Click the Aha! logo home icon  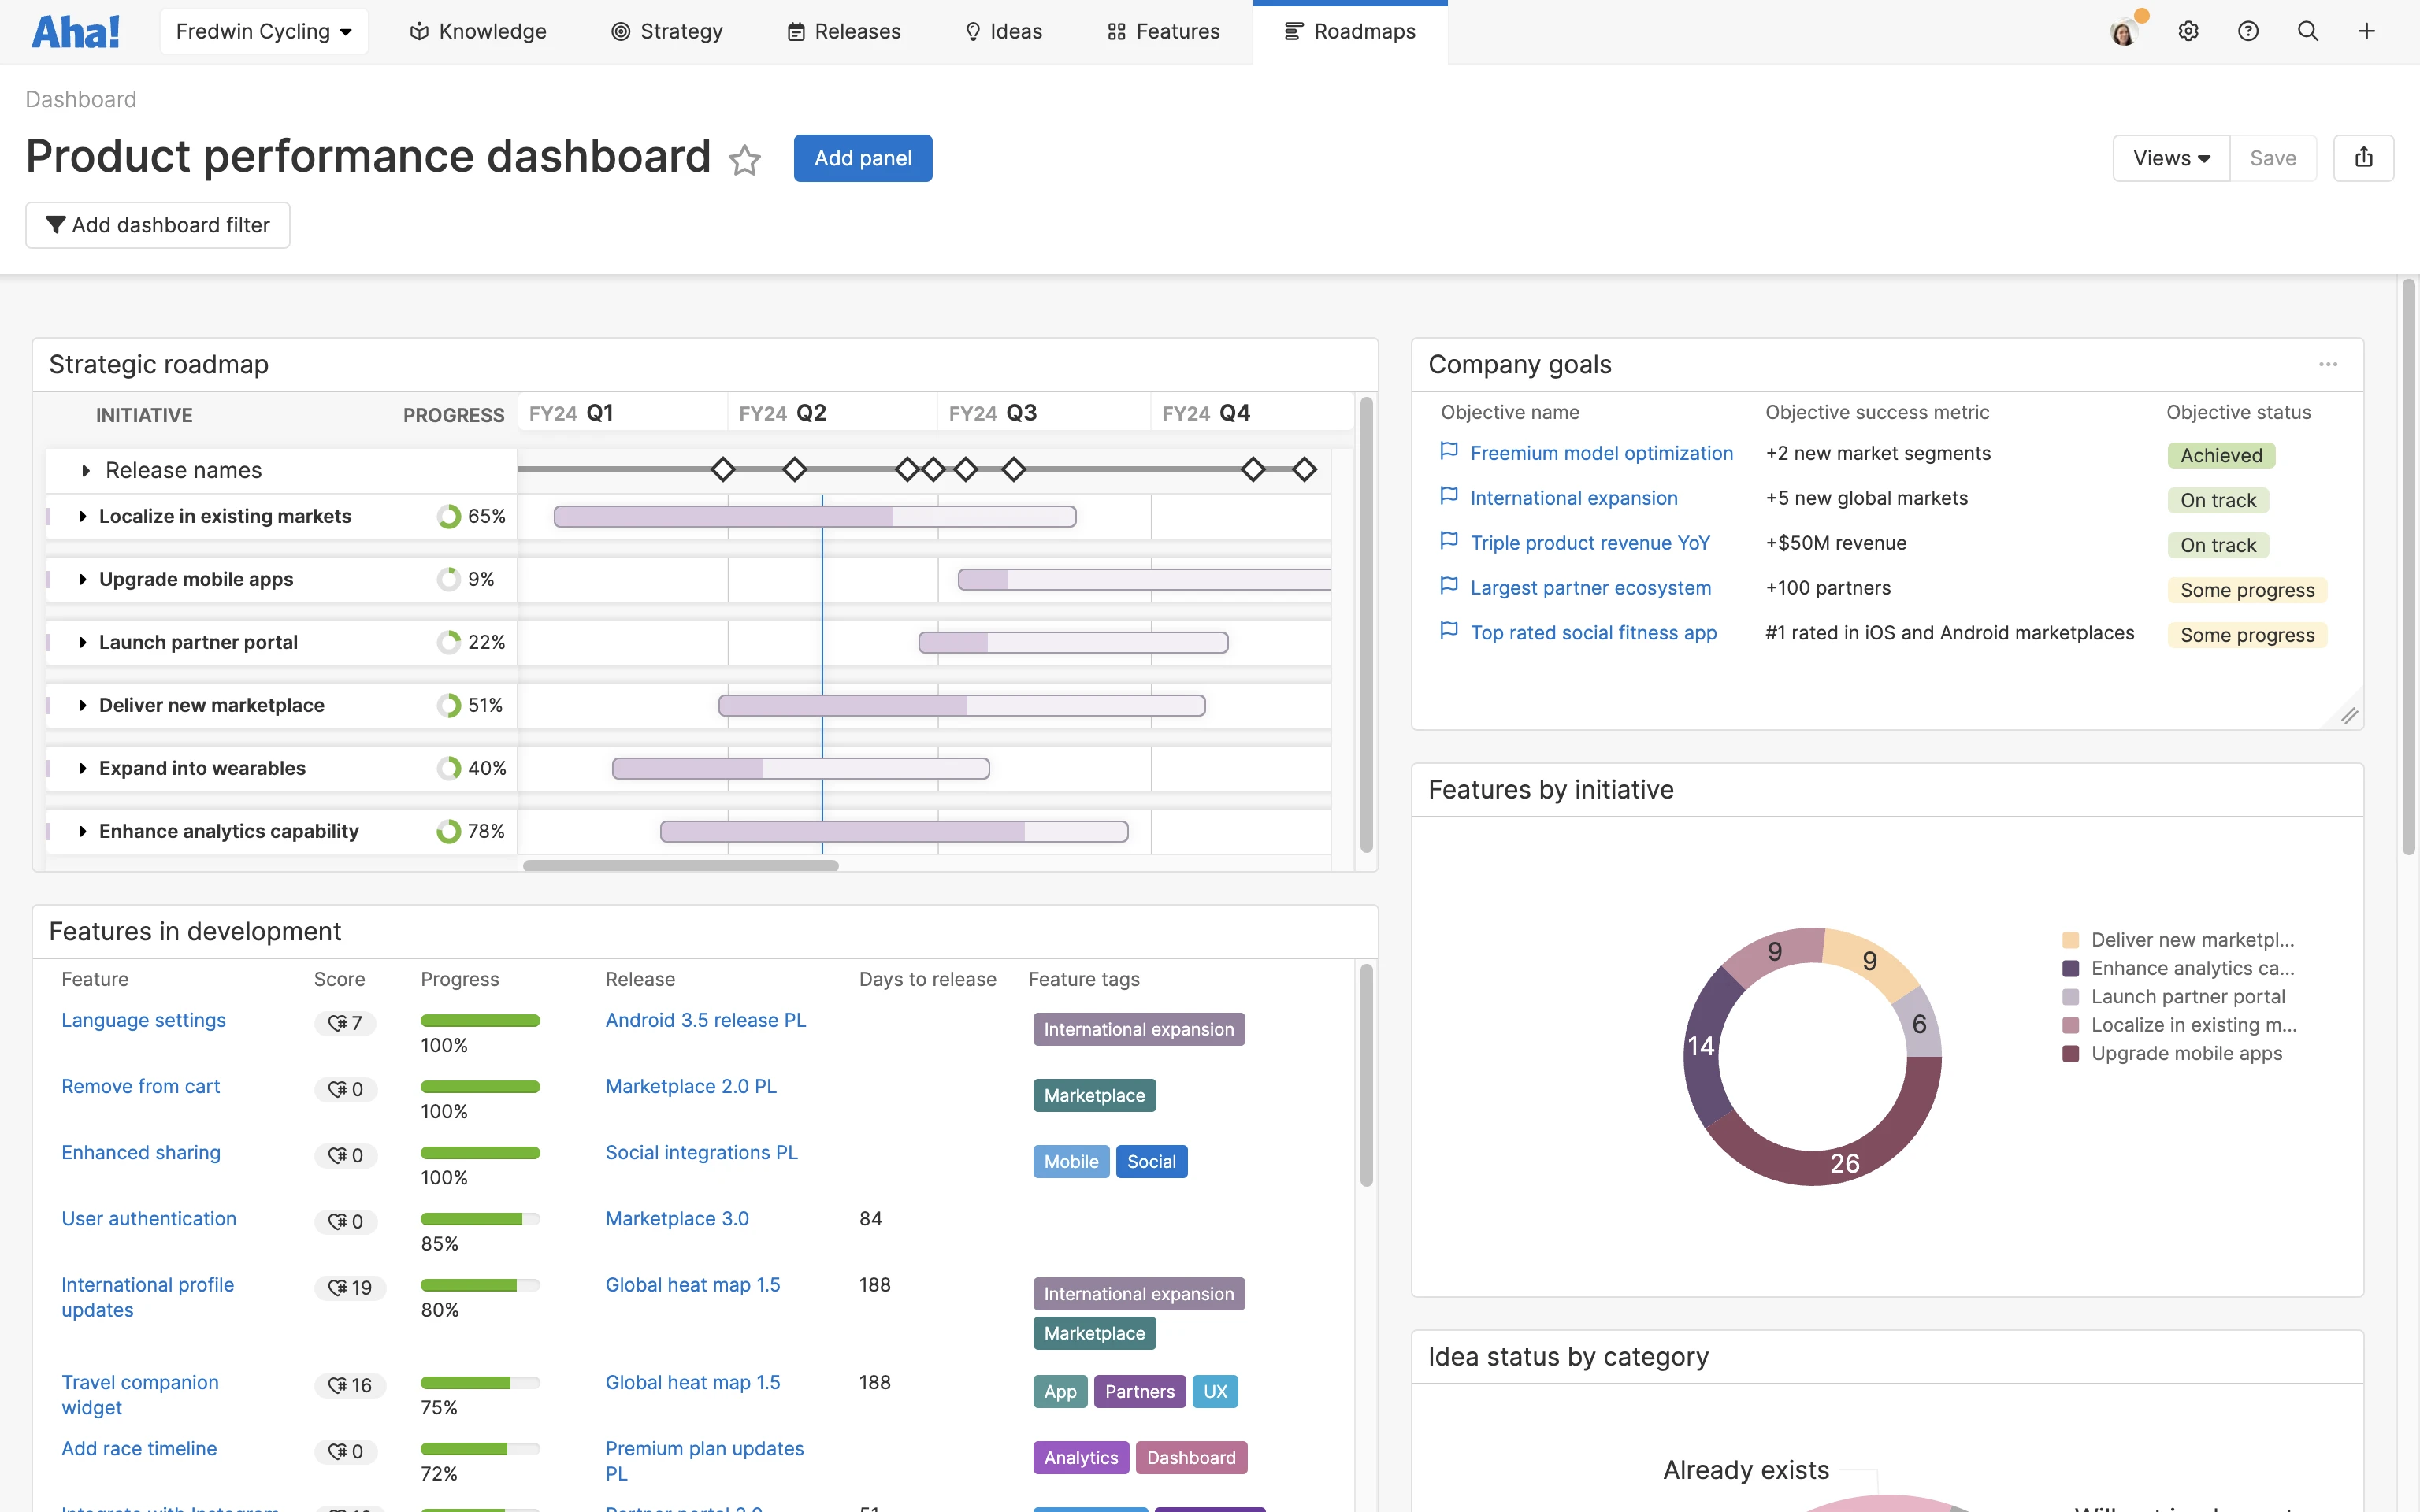(x=76, y=31)
